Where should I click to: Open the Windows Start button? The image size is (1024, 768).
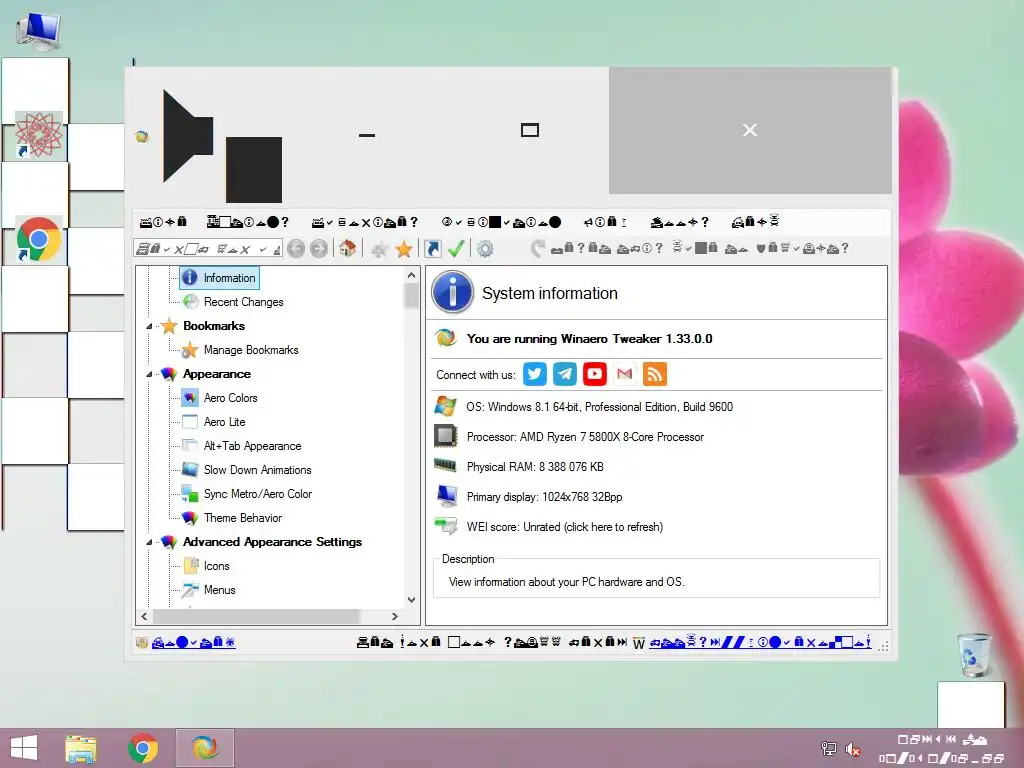(x=24, y=748)
